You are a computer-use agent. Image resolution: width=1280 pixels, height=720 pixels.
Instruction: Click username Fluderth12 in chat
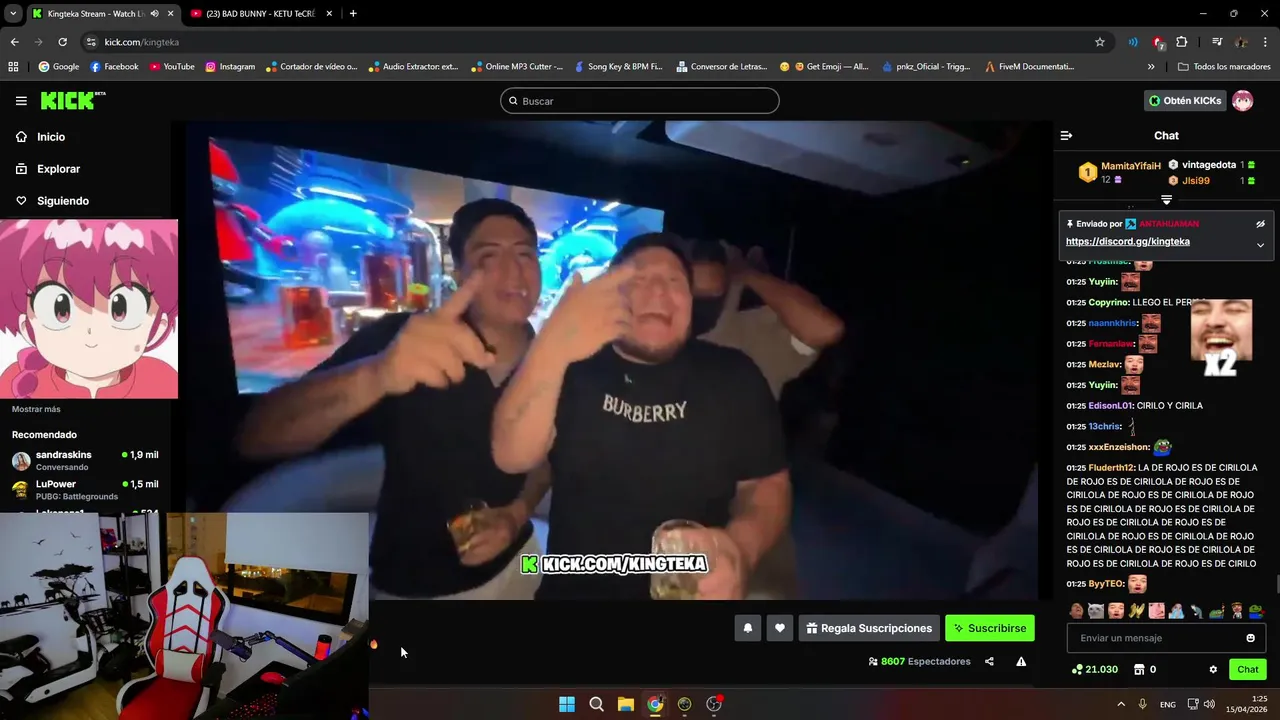pos(1111,468)
